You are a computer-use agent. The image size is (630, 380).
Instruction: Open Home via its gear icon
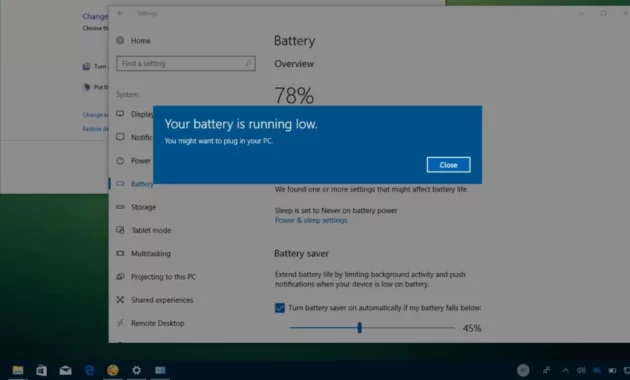[x=120, y=40]
